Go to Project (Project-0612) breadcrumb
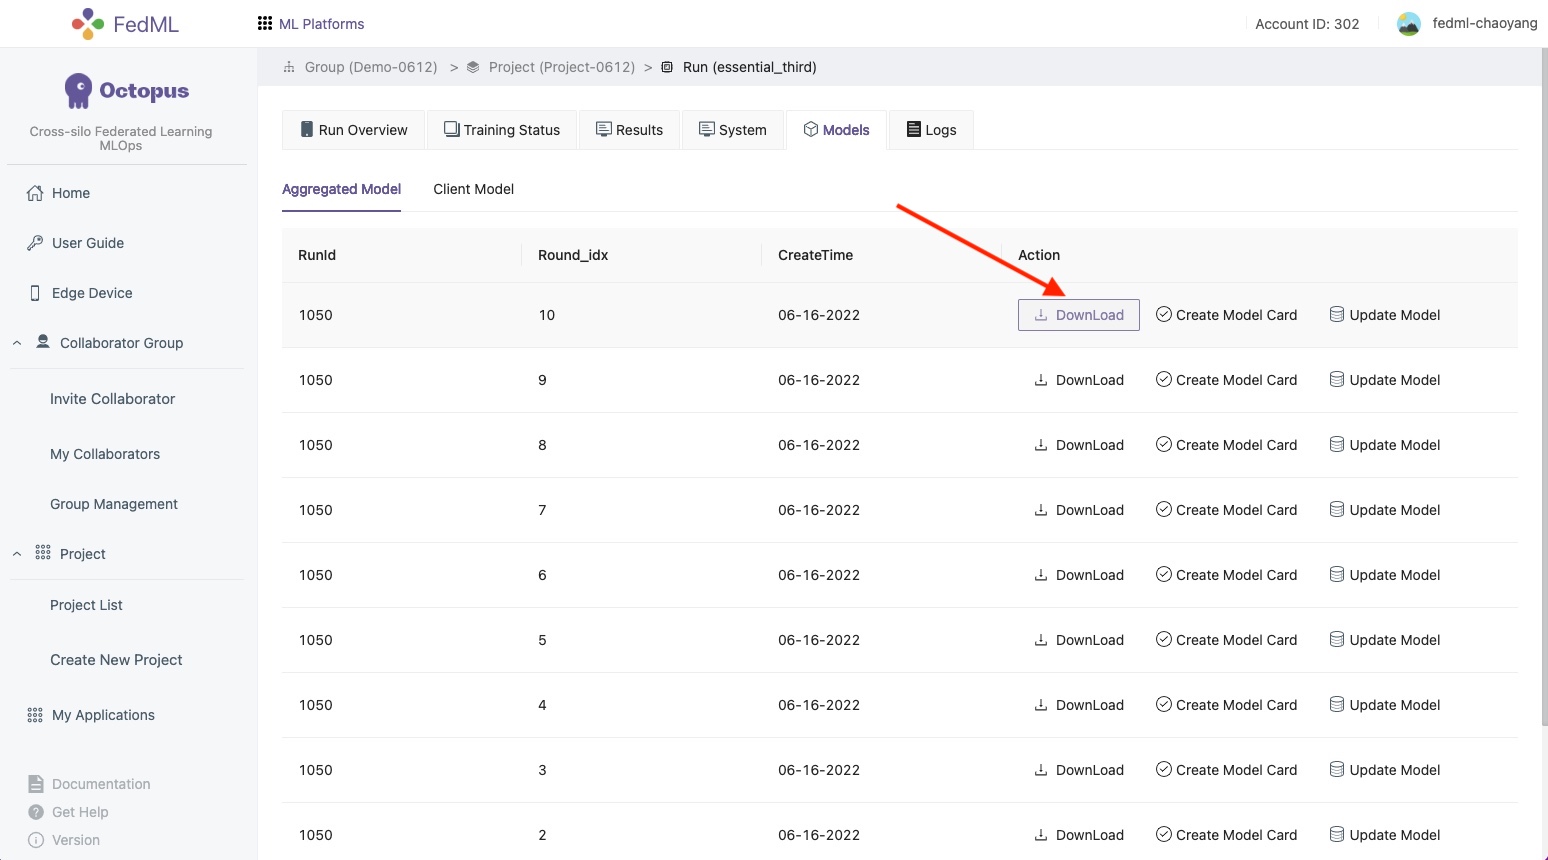The height and width of the screenshot is (860, 1548). click(561, 67)
